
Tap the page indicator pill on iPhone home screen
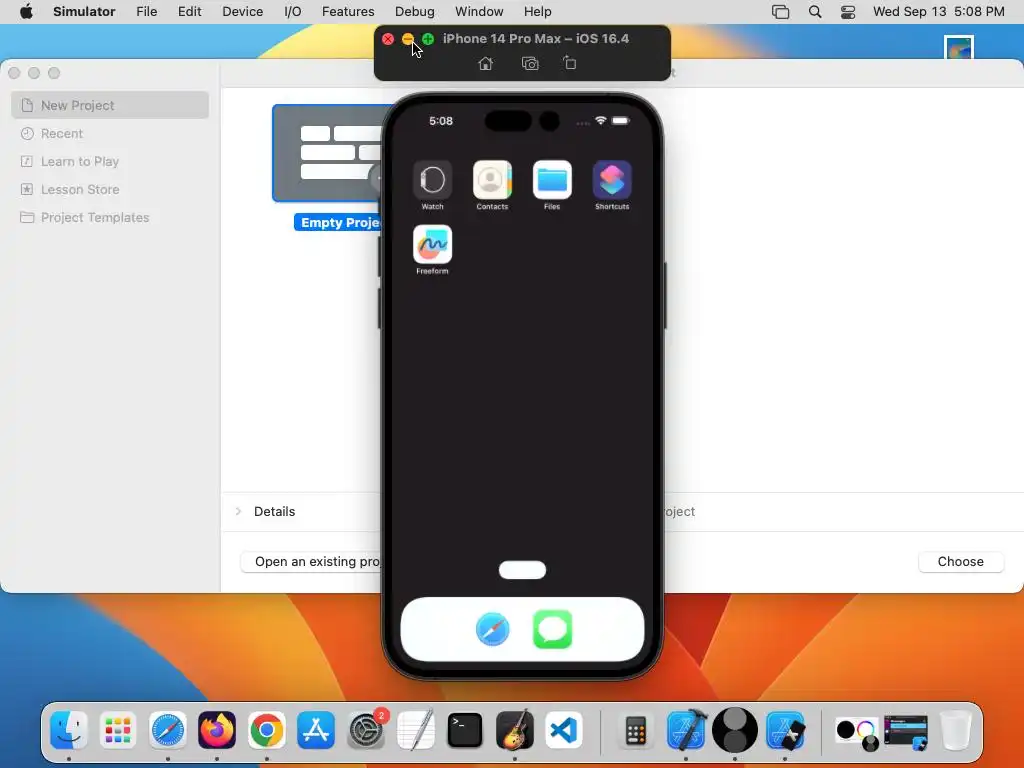click(522, 570)
